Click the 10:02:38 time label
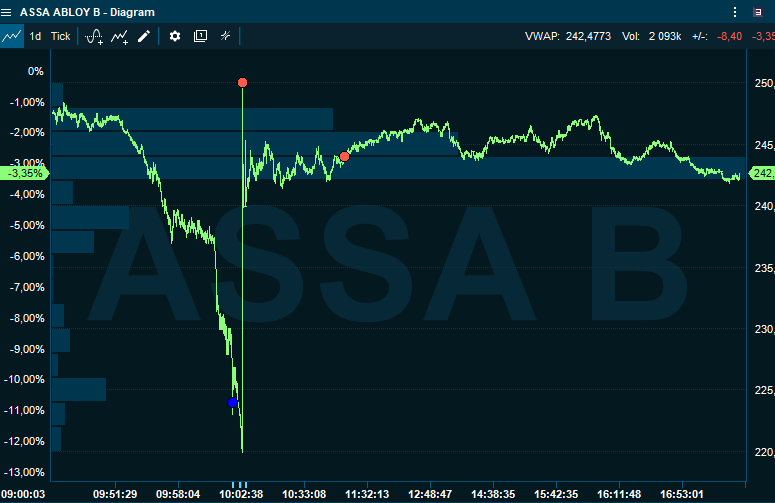Image resolution: width=775 pixels, height=503 pixels. tap(241, 494)
